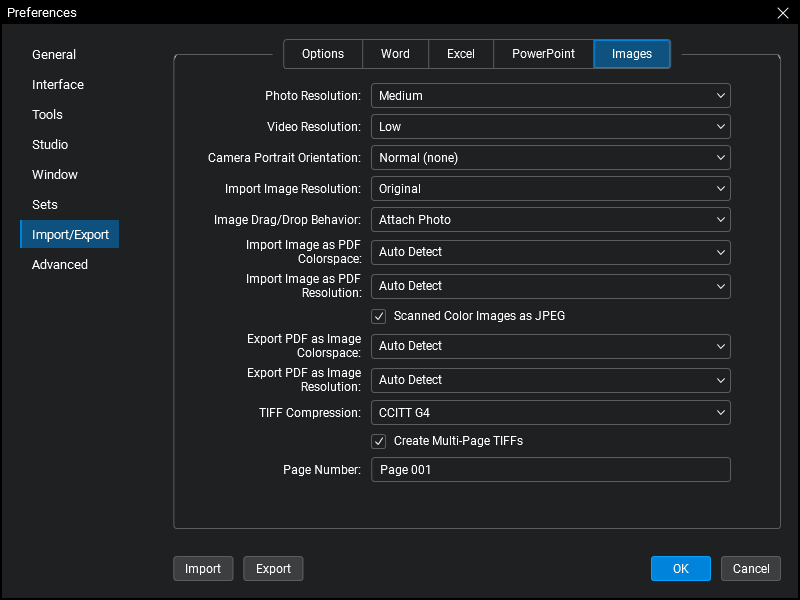The width and height of the screenshot is (800, 600).
Task: Select the Options tab
Action: [x=323, y=54]
